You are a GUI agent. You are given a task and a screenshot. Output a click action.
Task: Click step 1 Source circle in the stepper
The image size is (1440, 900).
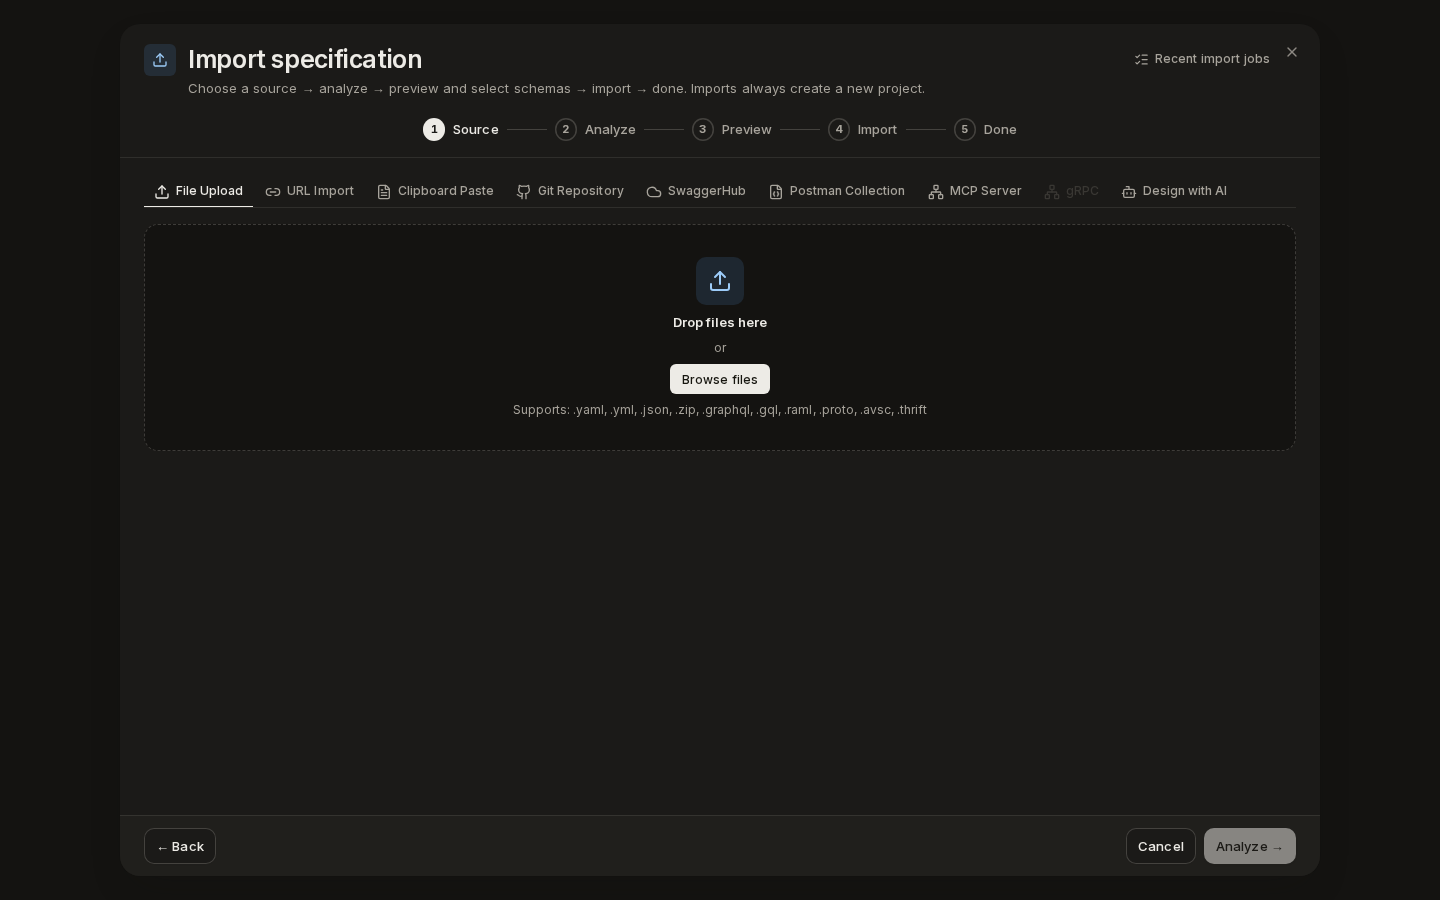(x=434, y=130)
